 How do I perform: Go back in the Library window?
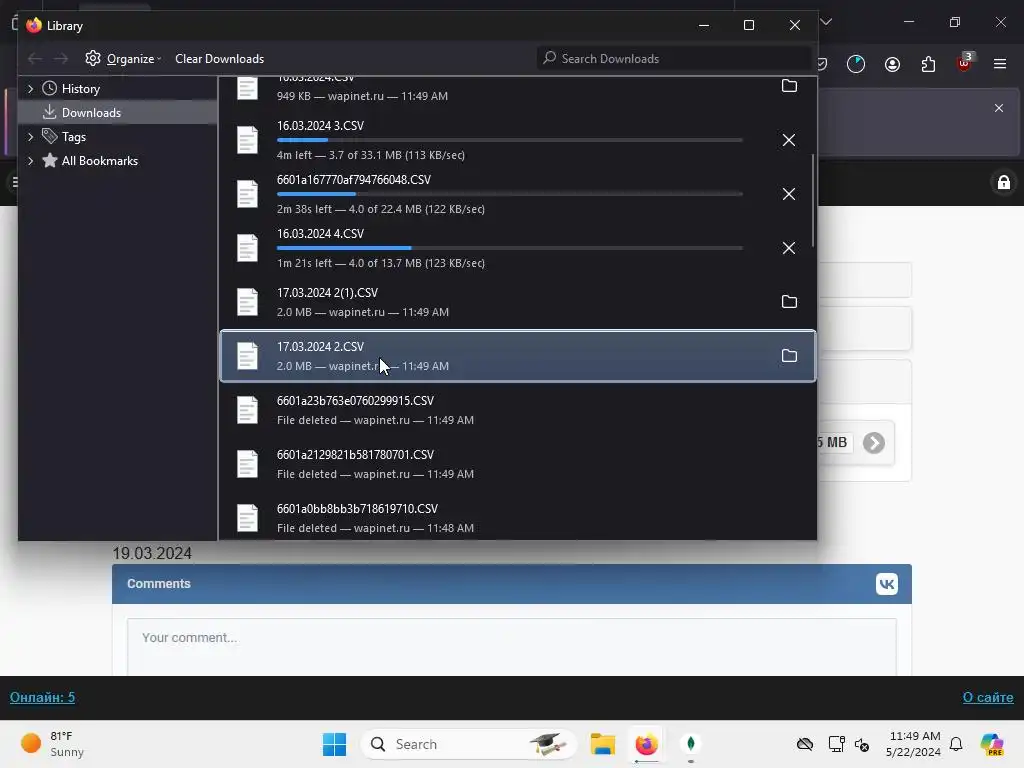35,59
